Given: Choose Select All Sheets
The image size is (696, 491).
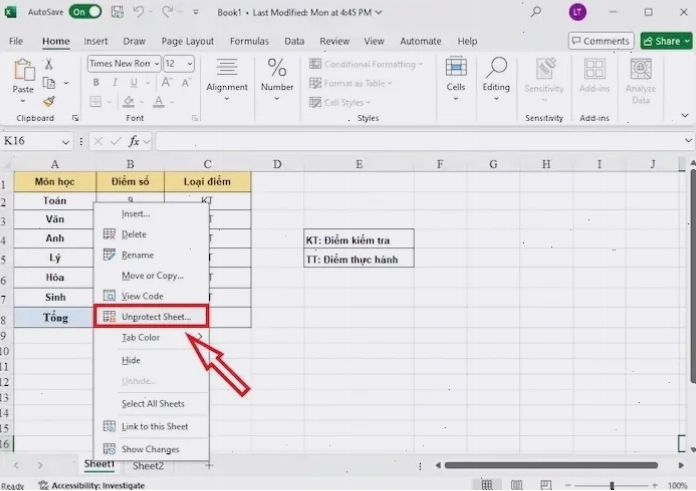Looking at the screenshot, I should (151, 404).
